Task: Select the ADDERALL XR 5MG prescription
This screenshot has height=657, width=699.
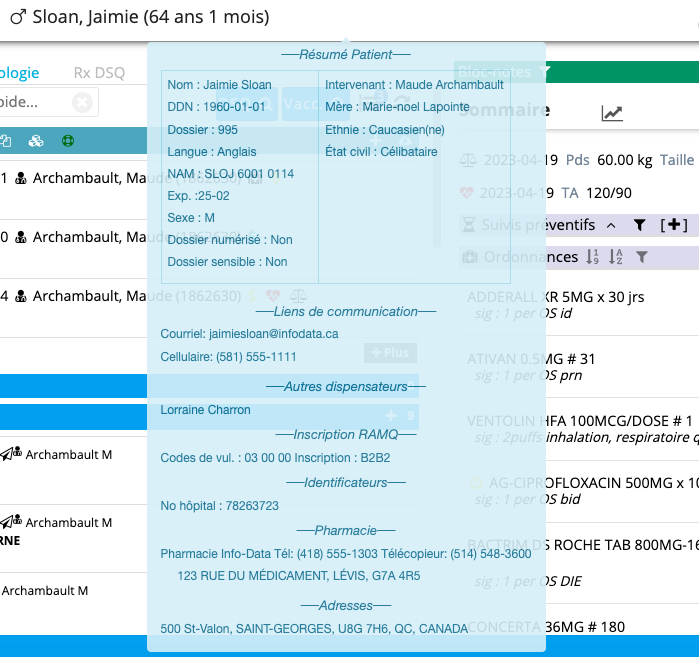Action: click(555, 297)
